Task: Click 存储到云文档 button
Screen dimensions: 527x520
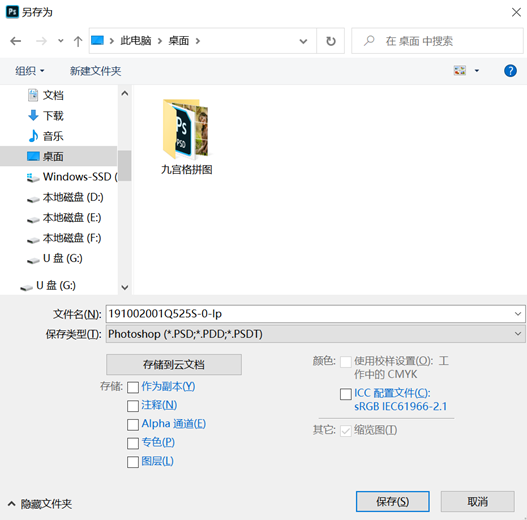Action: (174, 365)
